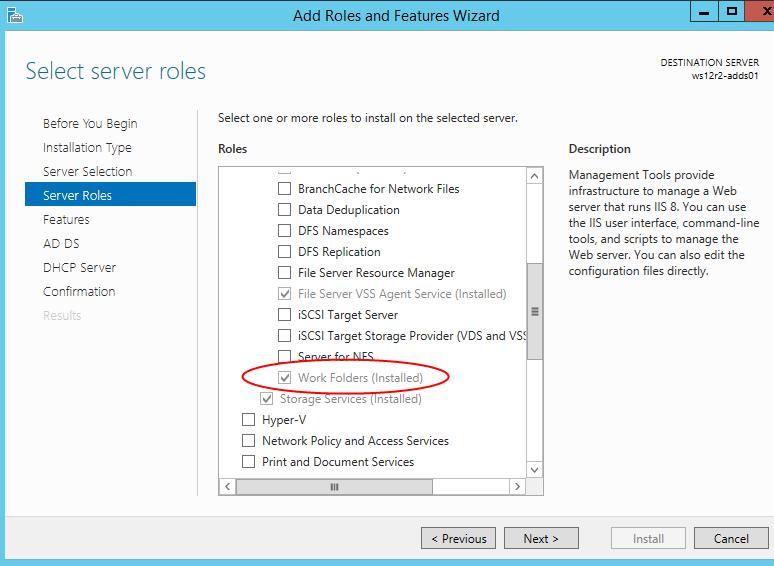Click the vertical scrollbar thumb in Roles
The height and width of the screenshot is (566, 774).
point(535,311)
